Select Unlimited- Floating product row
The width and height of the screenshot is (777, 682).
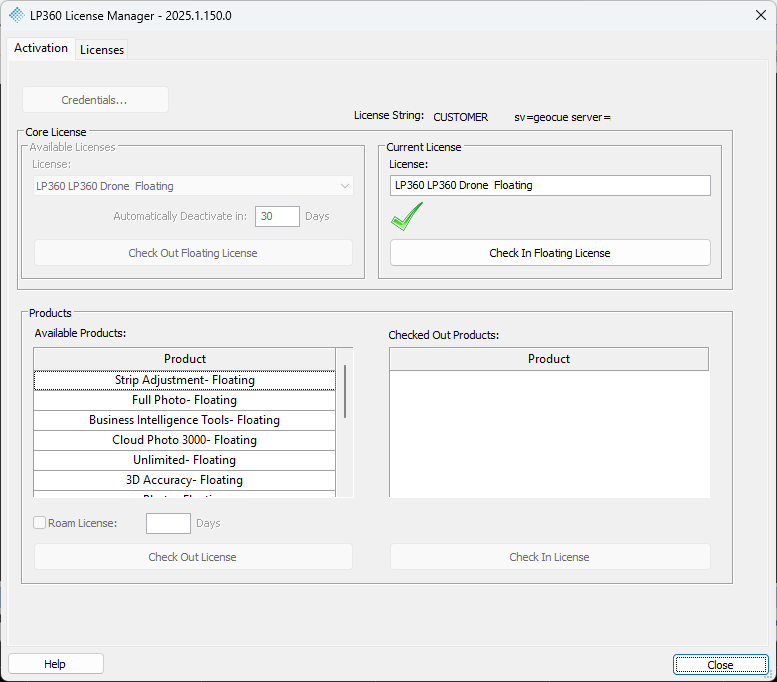[185, 460]
